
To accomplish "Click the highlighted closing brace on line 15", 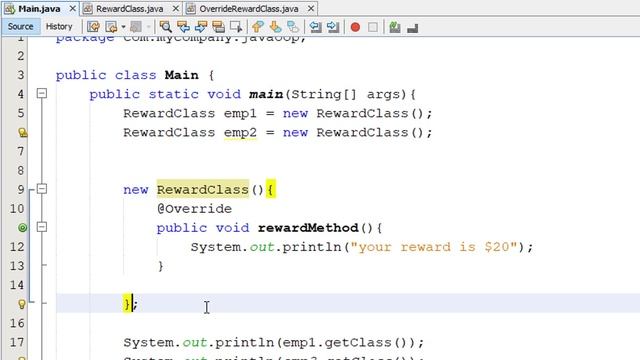I will coord(127,304).
